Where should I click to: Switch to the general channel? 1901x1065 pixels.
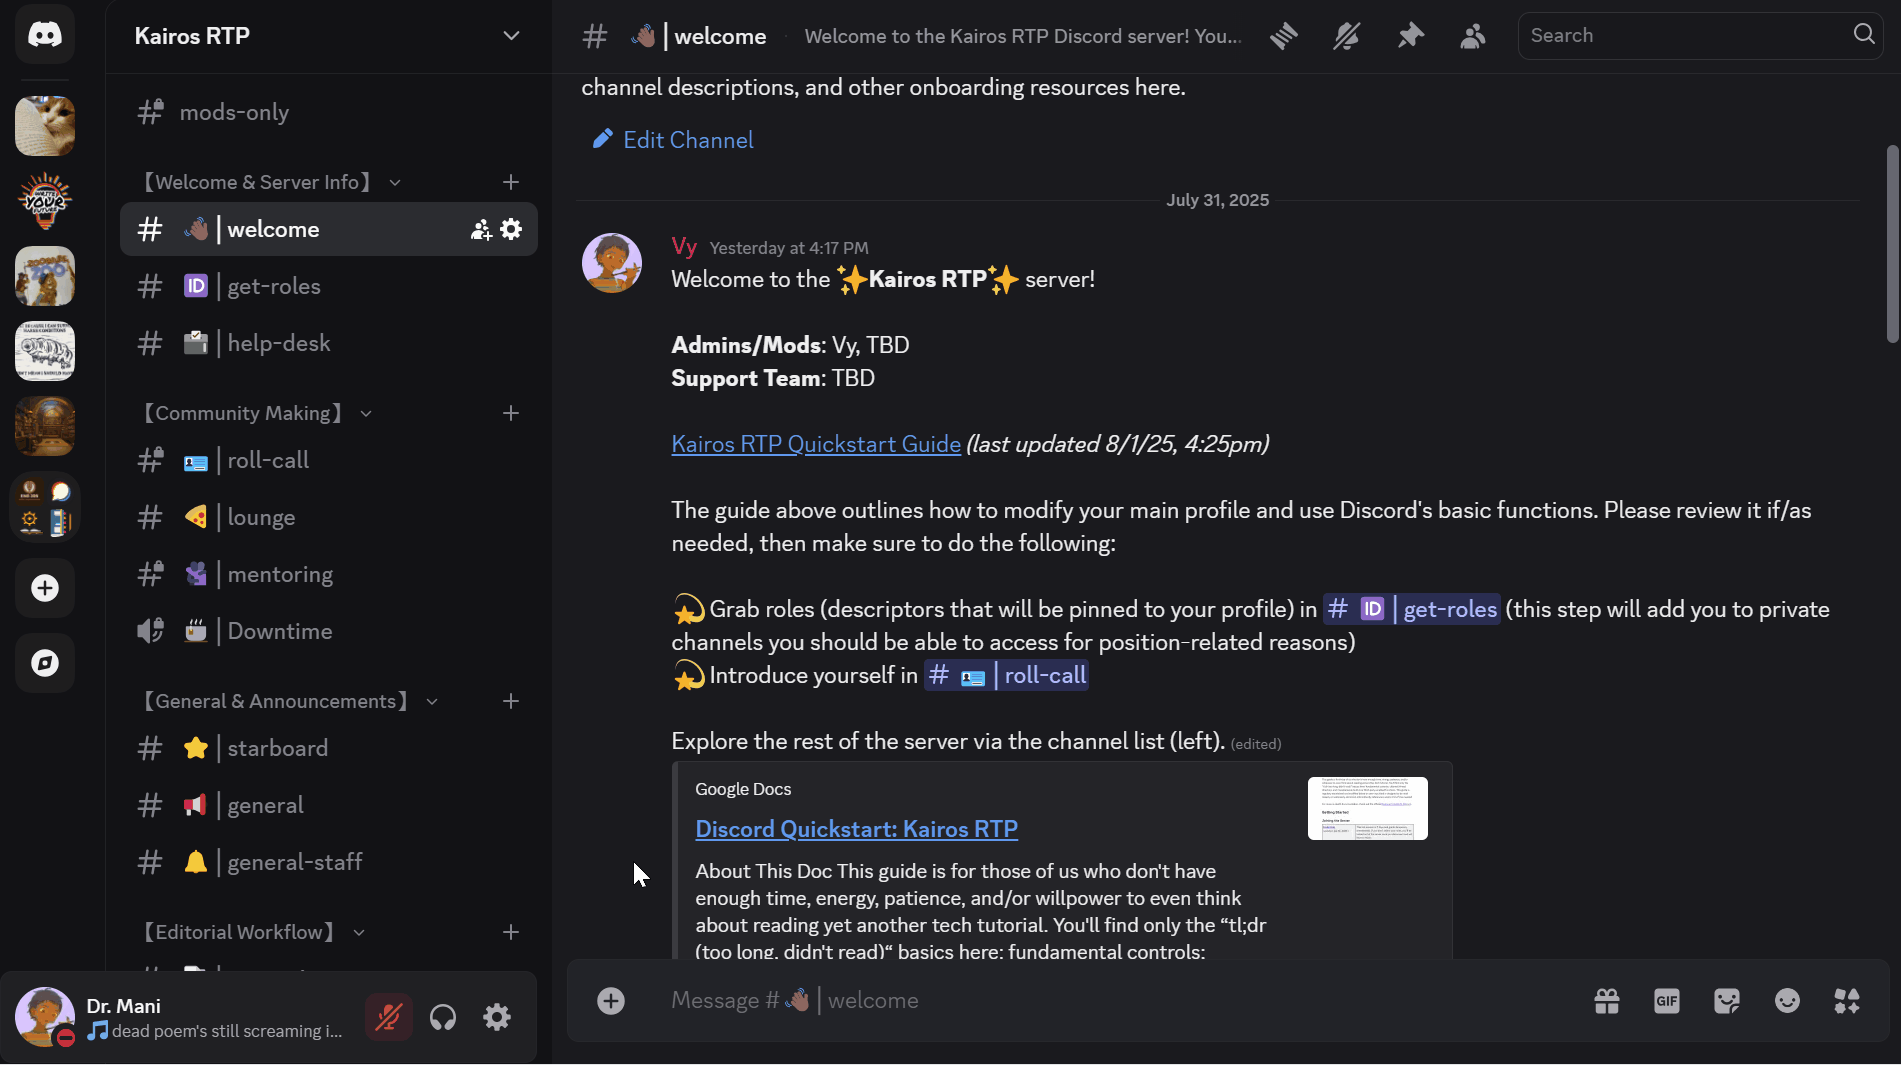coord(265,805)
